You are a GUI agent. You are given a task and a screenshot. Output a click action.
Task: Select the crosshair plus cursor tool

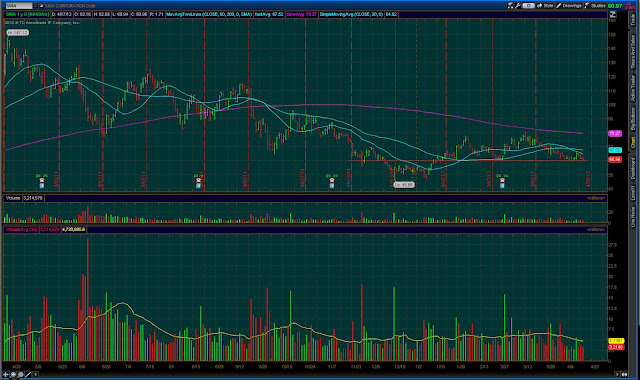coord(6,374)
